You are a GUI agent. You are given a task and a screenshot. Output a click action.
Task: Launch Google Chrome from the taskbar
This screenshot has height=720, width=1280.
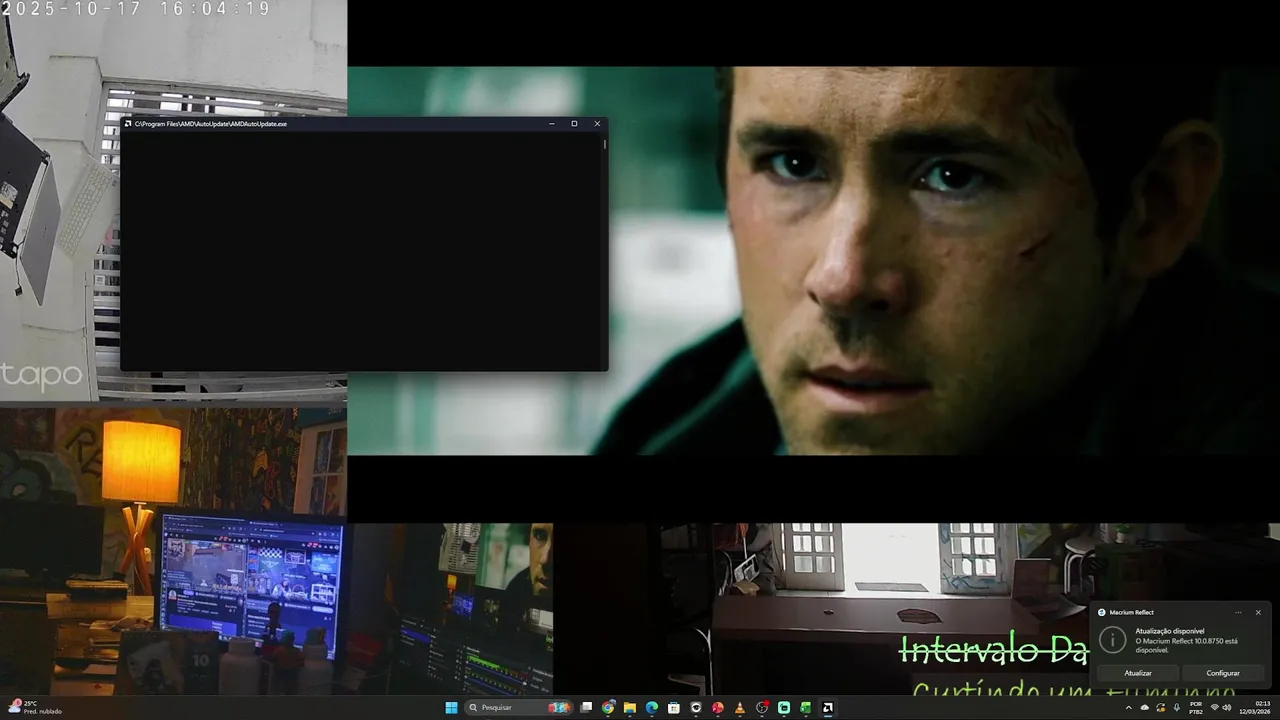608,708
